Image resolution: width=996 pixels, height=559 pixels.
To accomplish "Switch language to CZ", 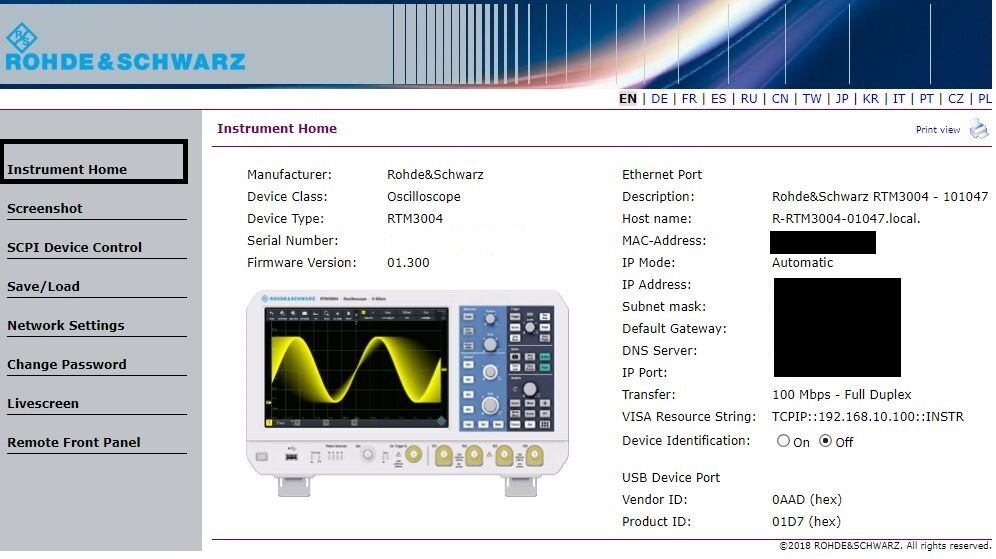I will point(956,98).
